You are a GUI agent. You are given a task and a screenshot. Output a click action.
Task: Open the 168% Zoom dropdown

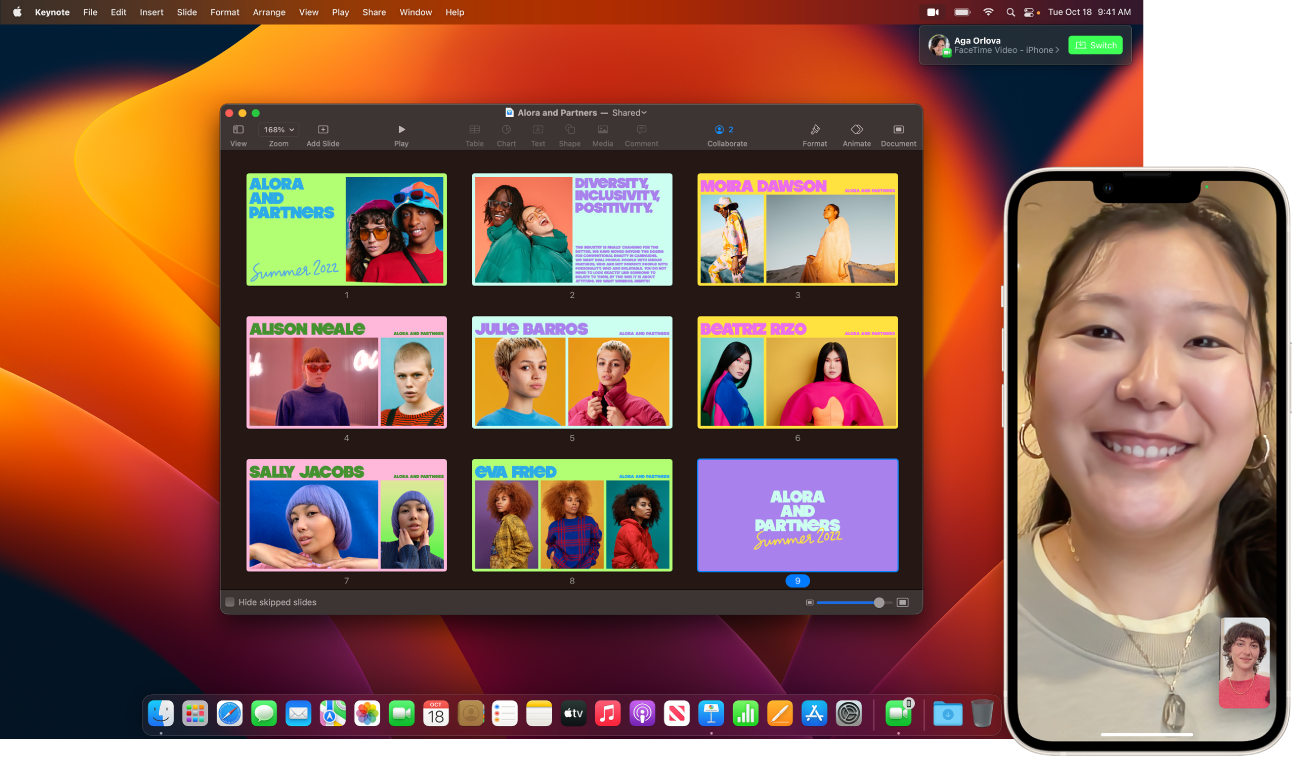coord(277,128)
